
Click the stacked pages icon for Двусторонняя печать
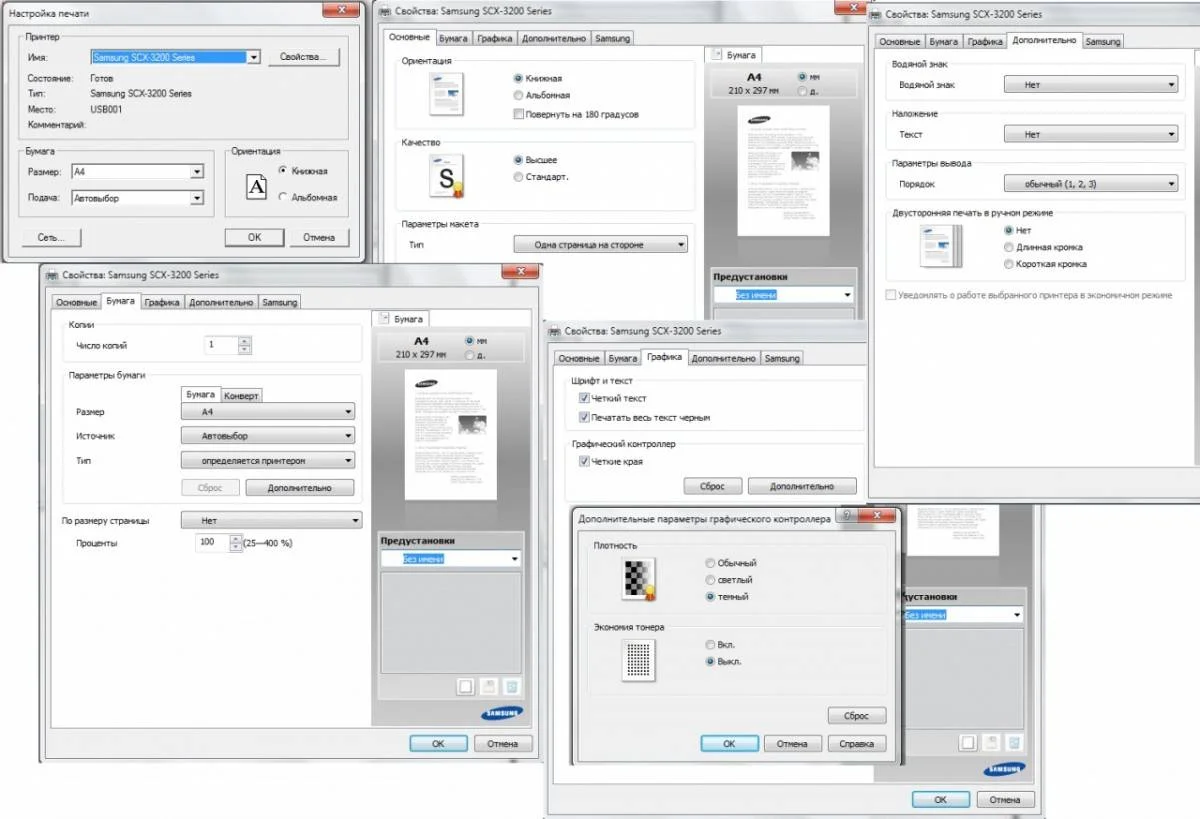(940, 246)
